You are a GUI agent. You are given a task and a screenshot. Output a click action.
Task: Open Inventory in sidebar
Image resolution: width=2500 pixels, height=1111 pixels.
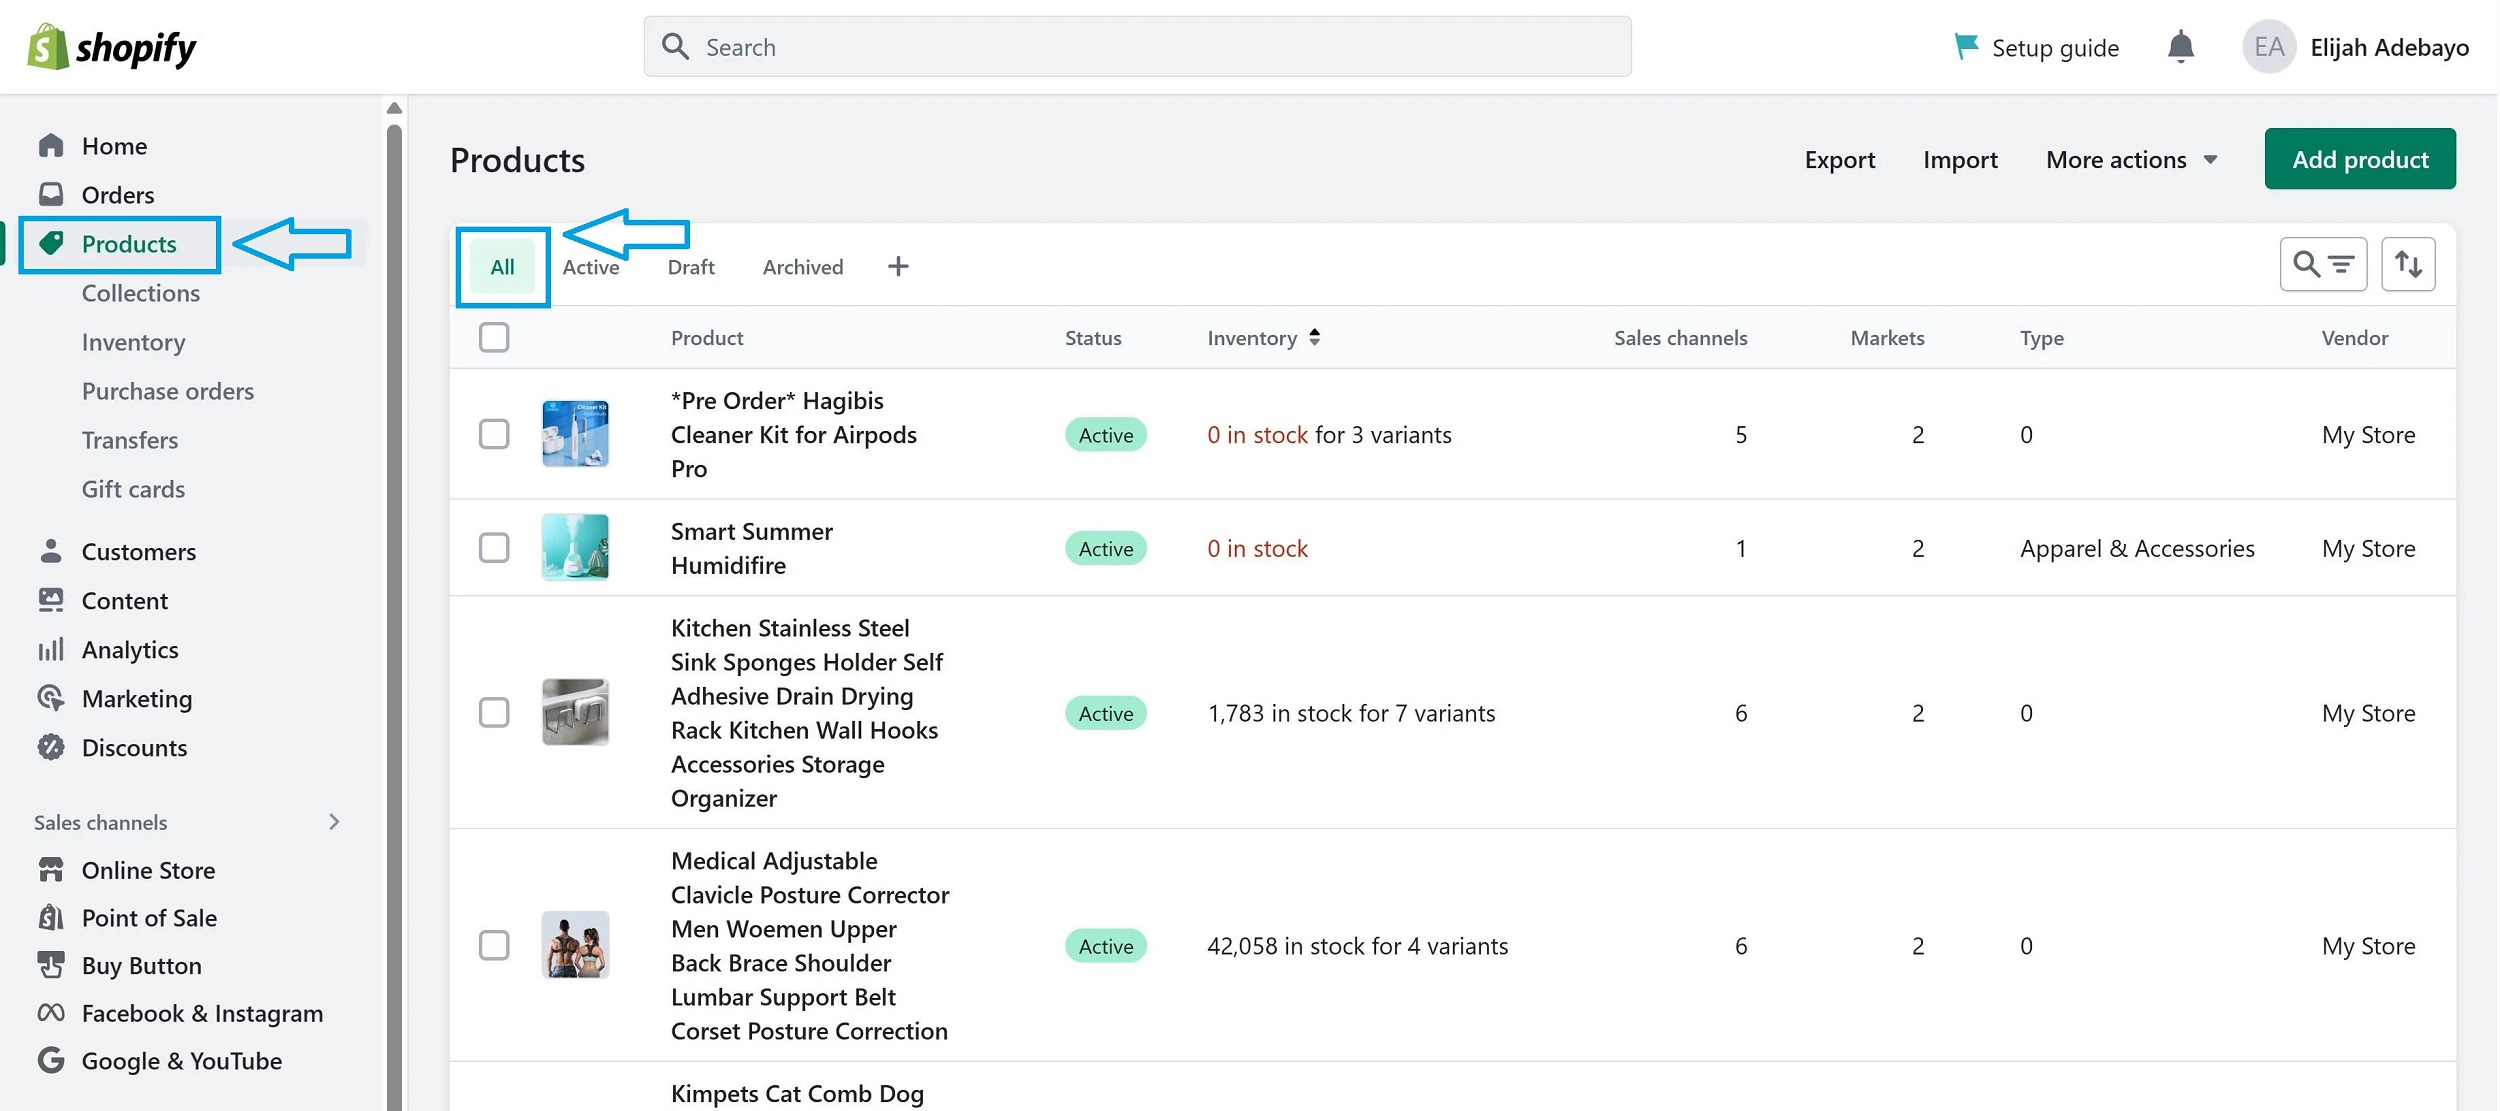(134, 342)
